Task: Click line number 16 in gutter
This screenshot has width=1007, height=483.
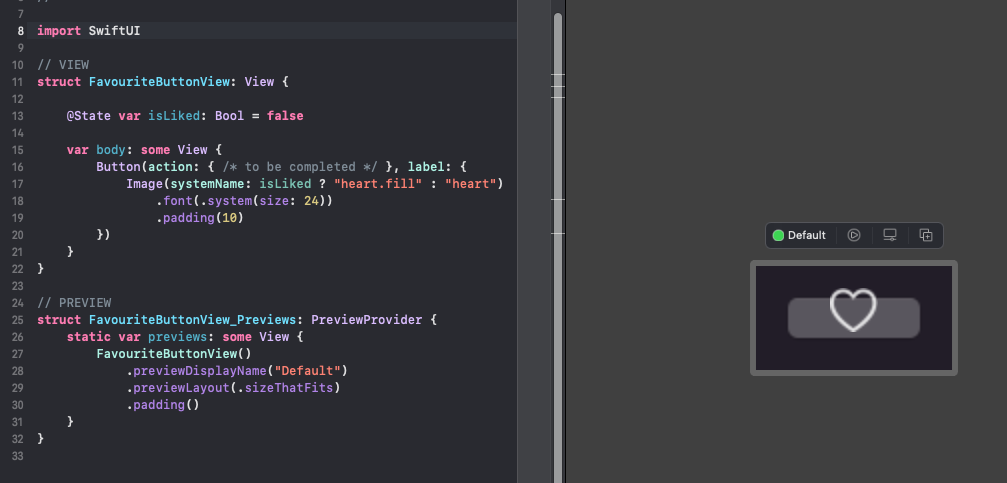Action: [17, 167]
